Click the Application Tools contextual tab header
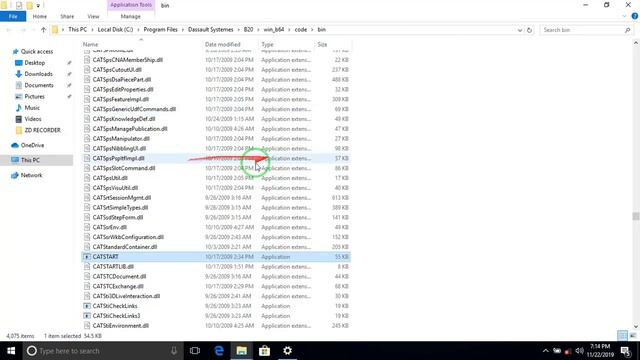Image resolution: width=640 pixels, height=360 pixels. point(131,5)
